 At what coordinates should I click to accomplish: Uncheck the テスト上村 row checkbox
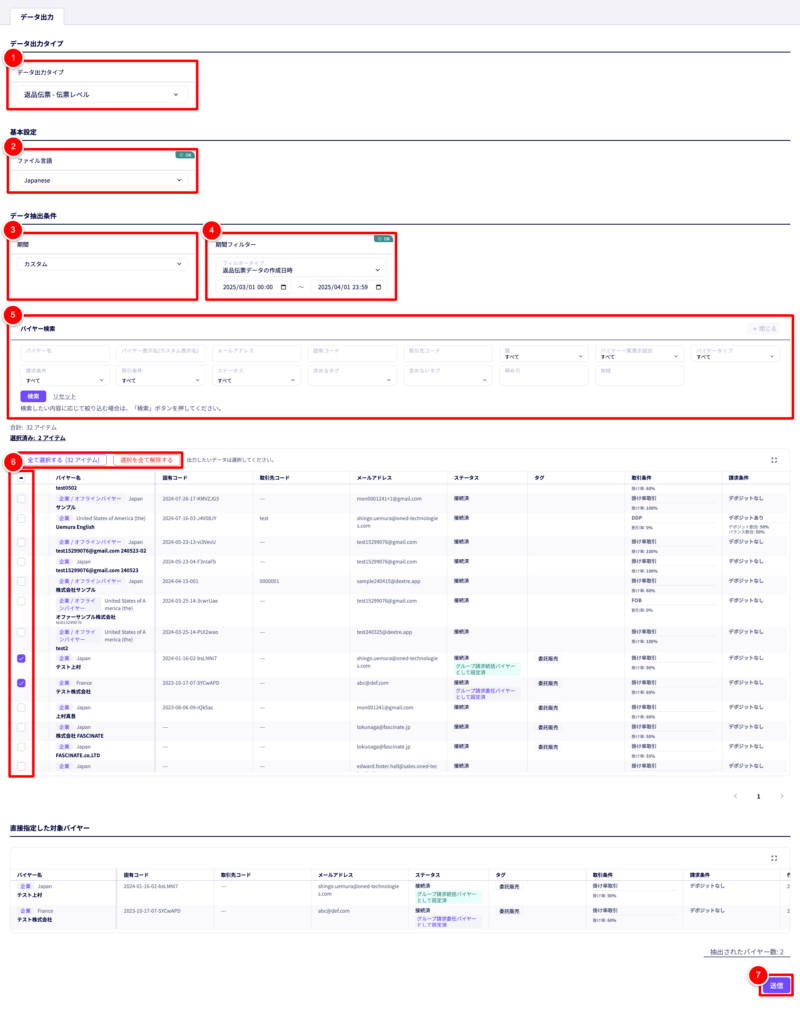pyautogui.click(x=21, y=659)
